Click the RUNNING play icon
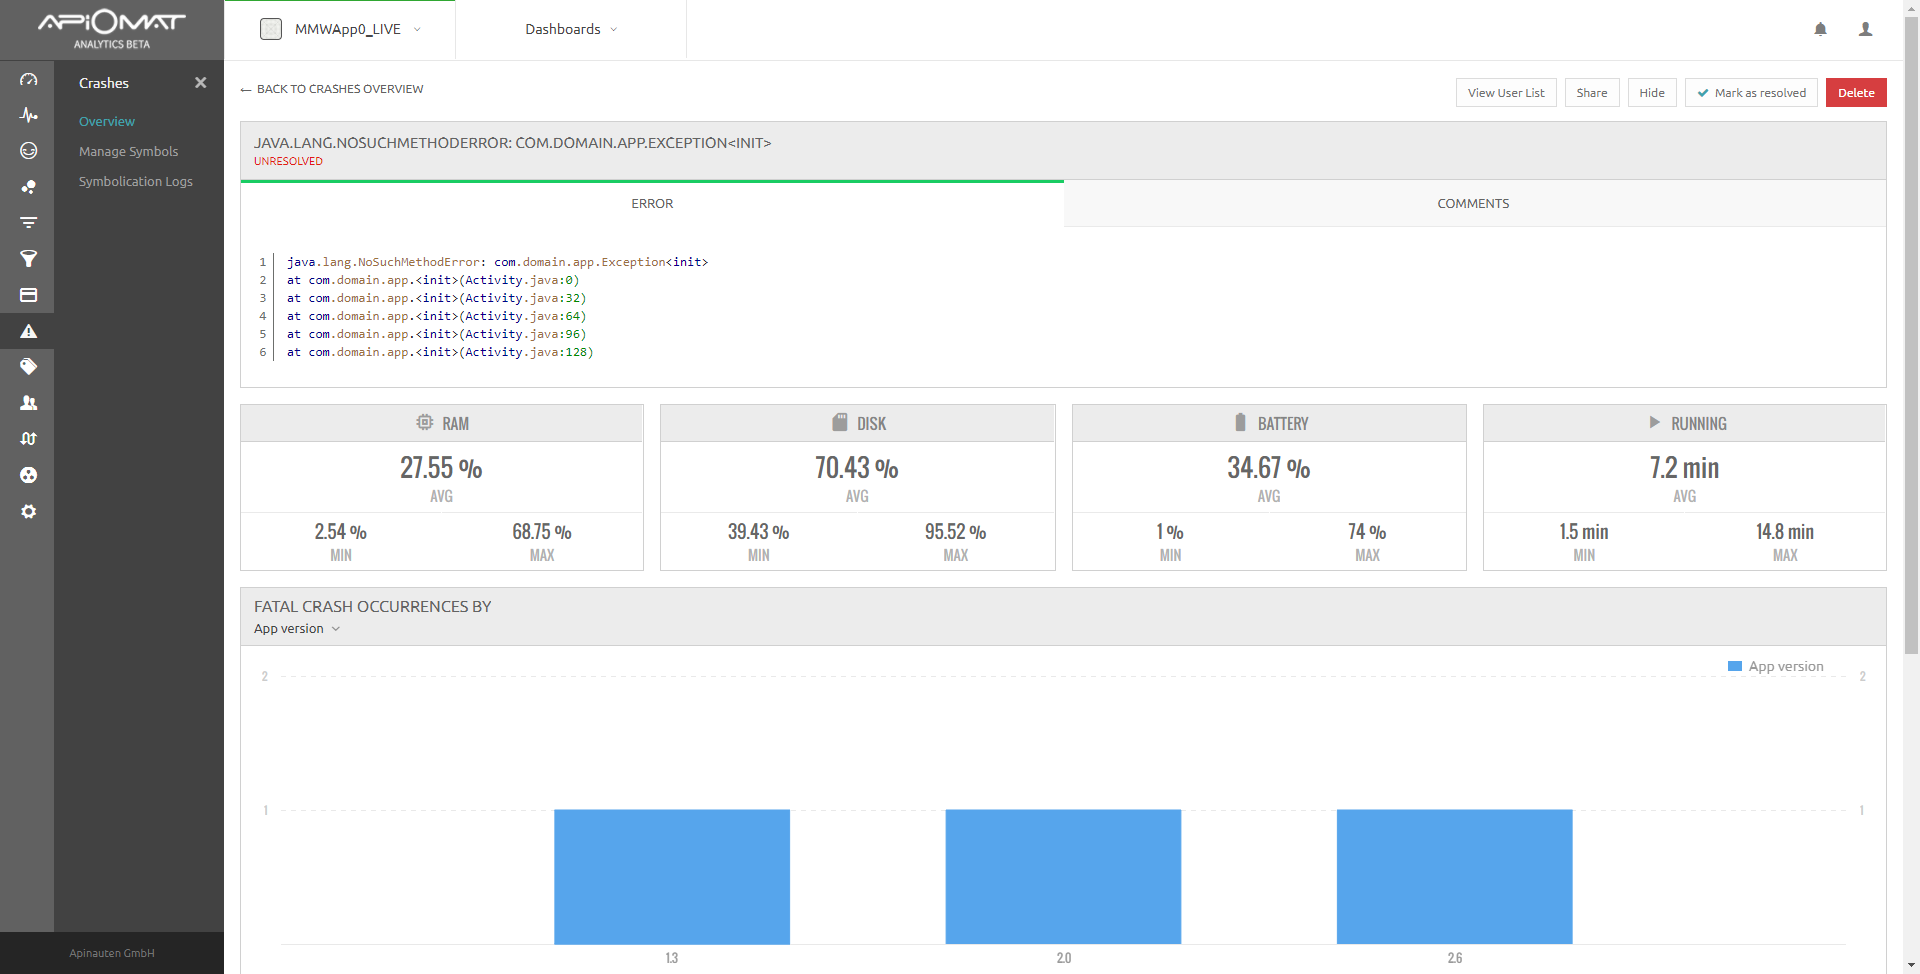 pos(1654,423)
